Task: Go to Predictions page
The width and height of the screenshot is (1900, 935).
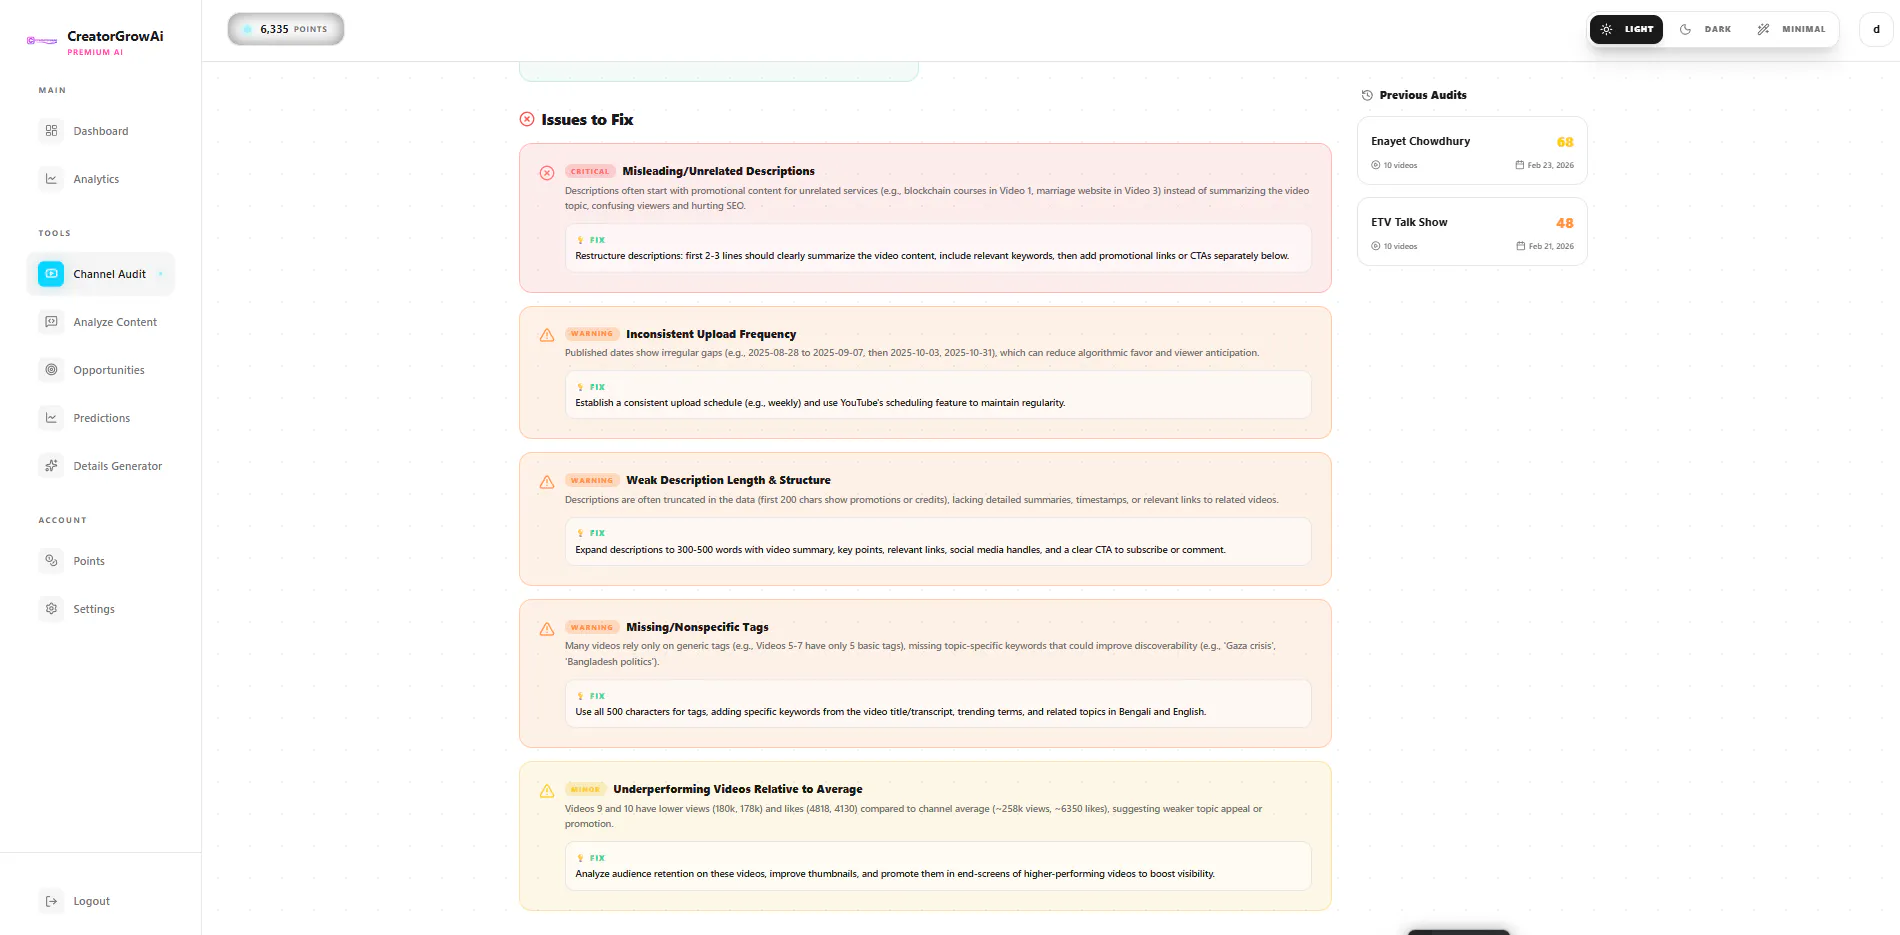Action: pyautogui.click(x=101, y=418)
